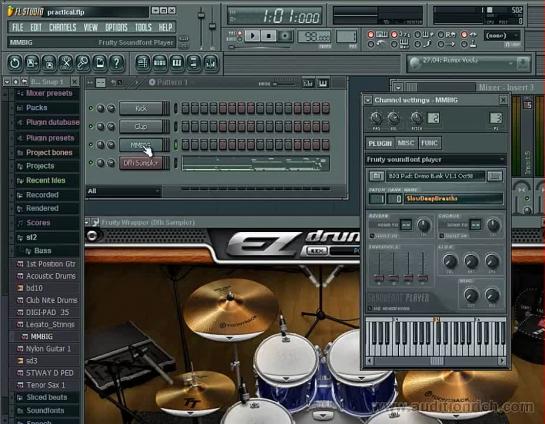Click the tempo display field
The image size is (545, 424).
tap(314, 36)
